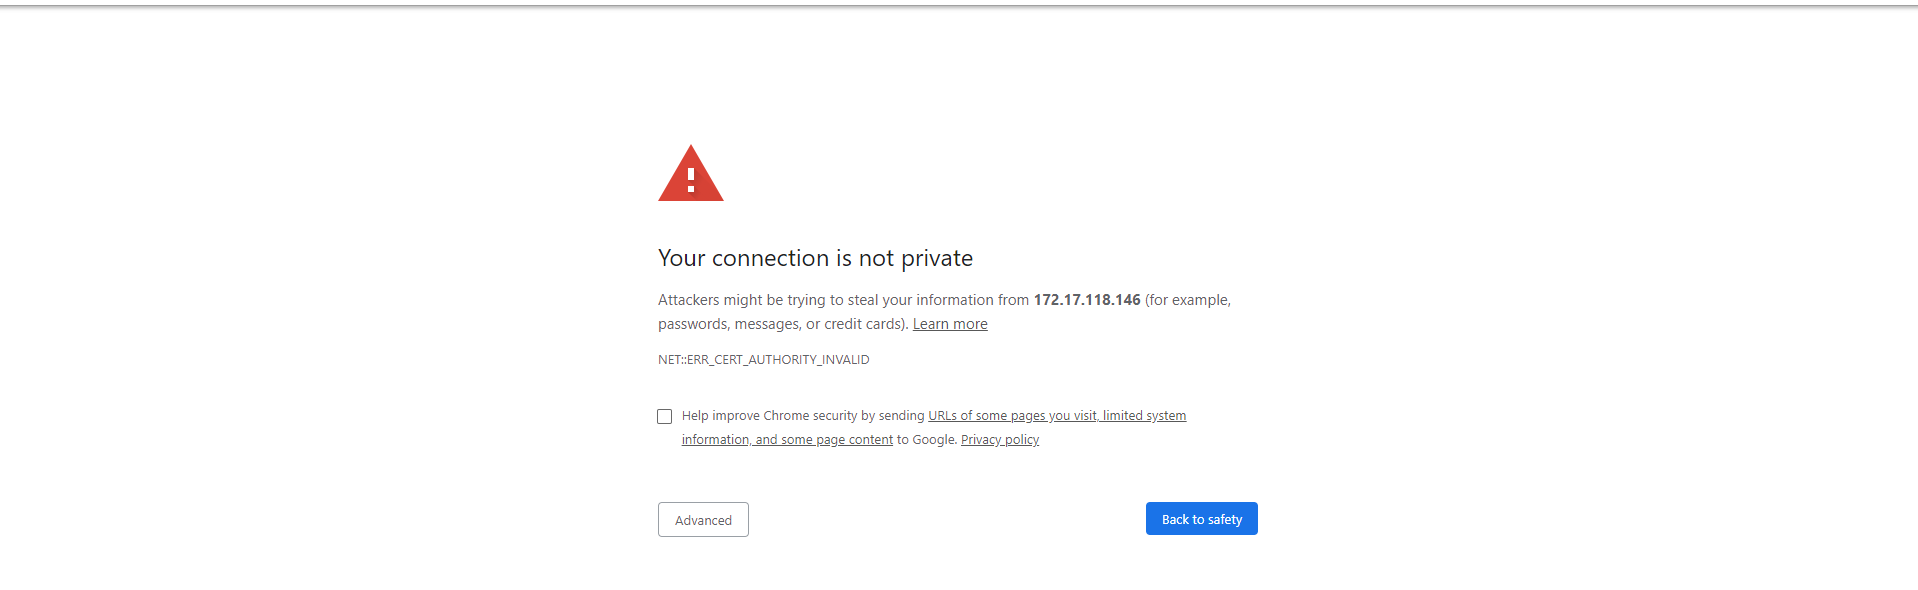Open the Learn more link
This screenshot has height=590, width=1918.
(x=949, y=324)
